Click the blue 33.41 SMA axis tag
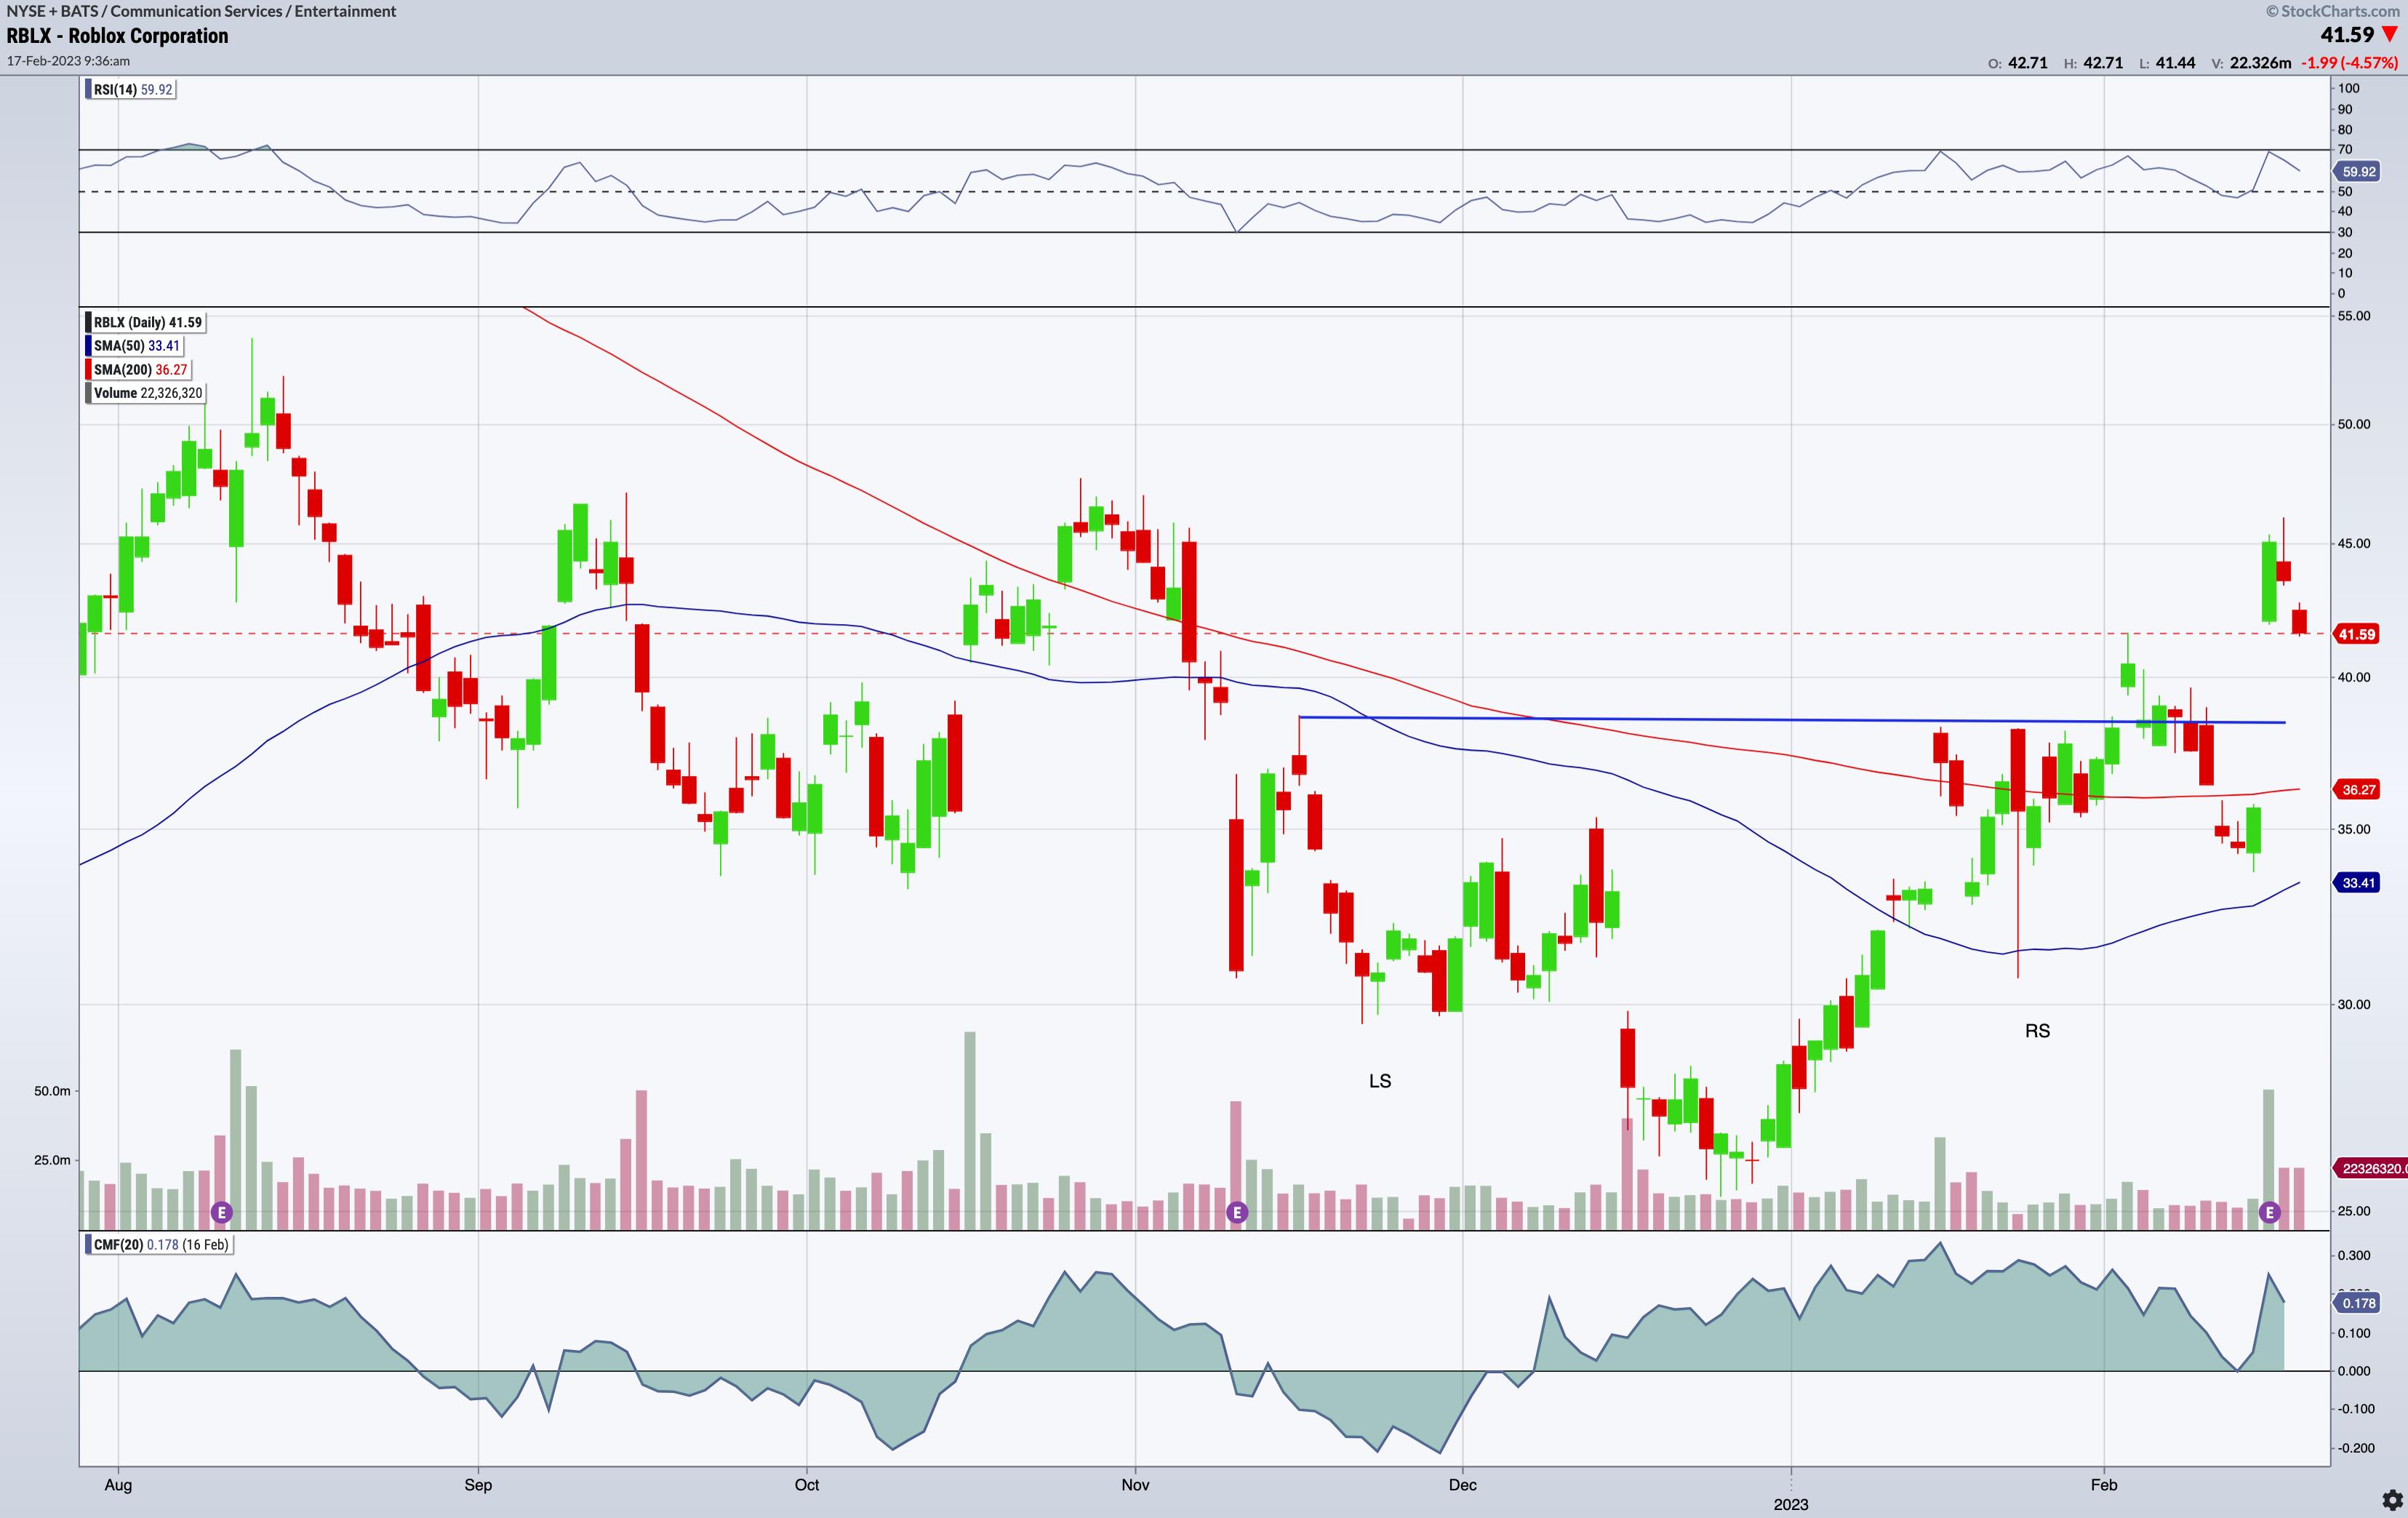This screenshot has width=2408, height=1518. pos(2358,883)
